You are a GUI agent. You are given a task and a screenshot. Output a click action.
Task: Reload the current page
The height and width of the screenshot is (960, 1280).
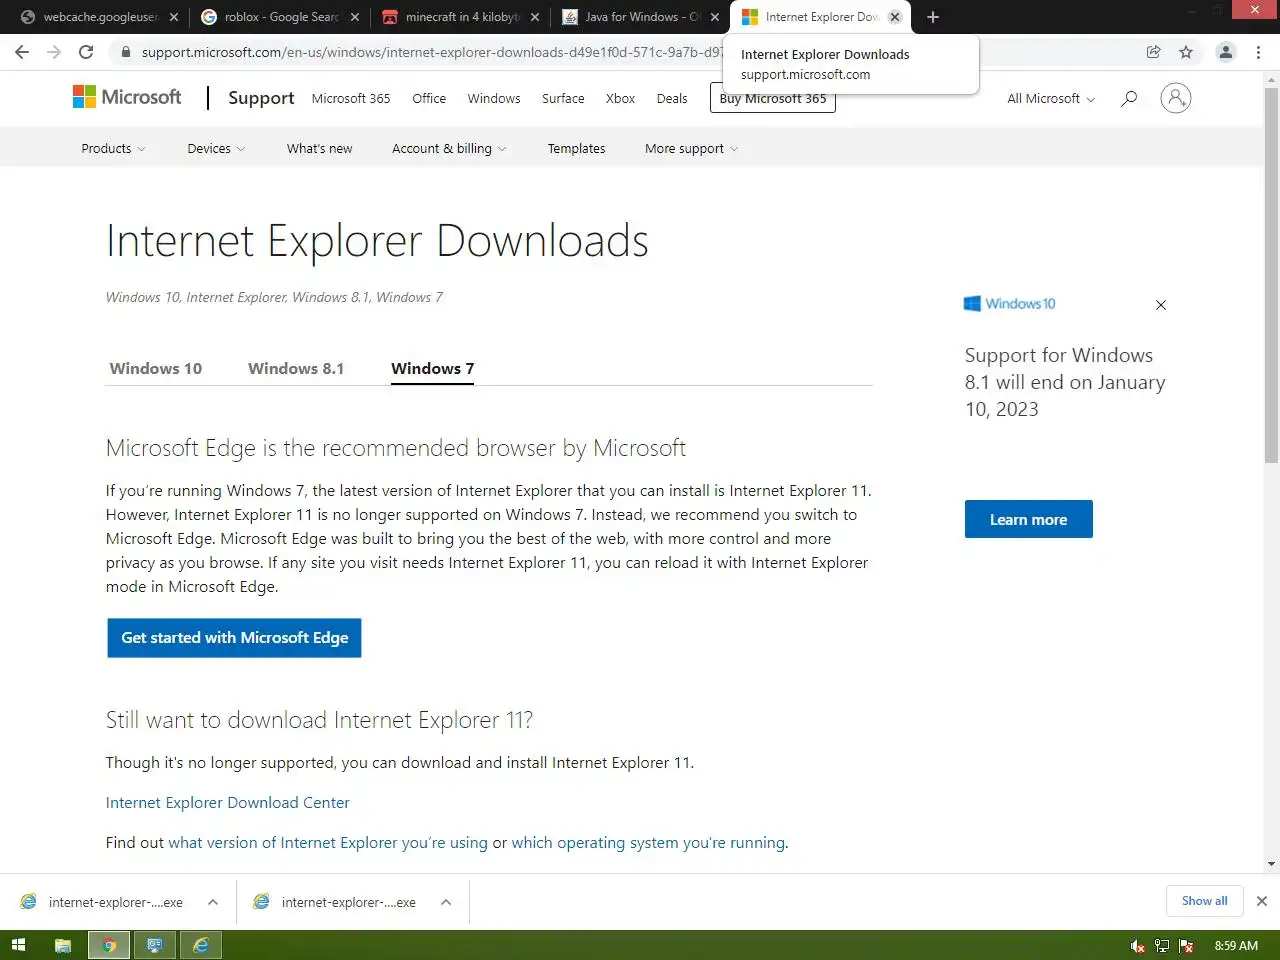(x=86, y=52)
